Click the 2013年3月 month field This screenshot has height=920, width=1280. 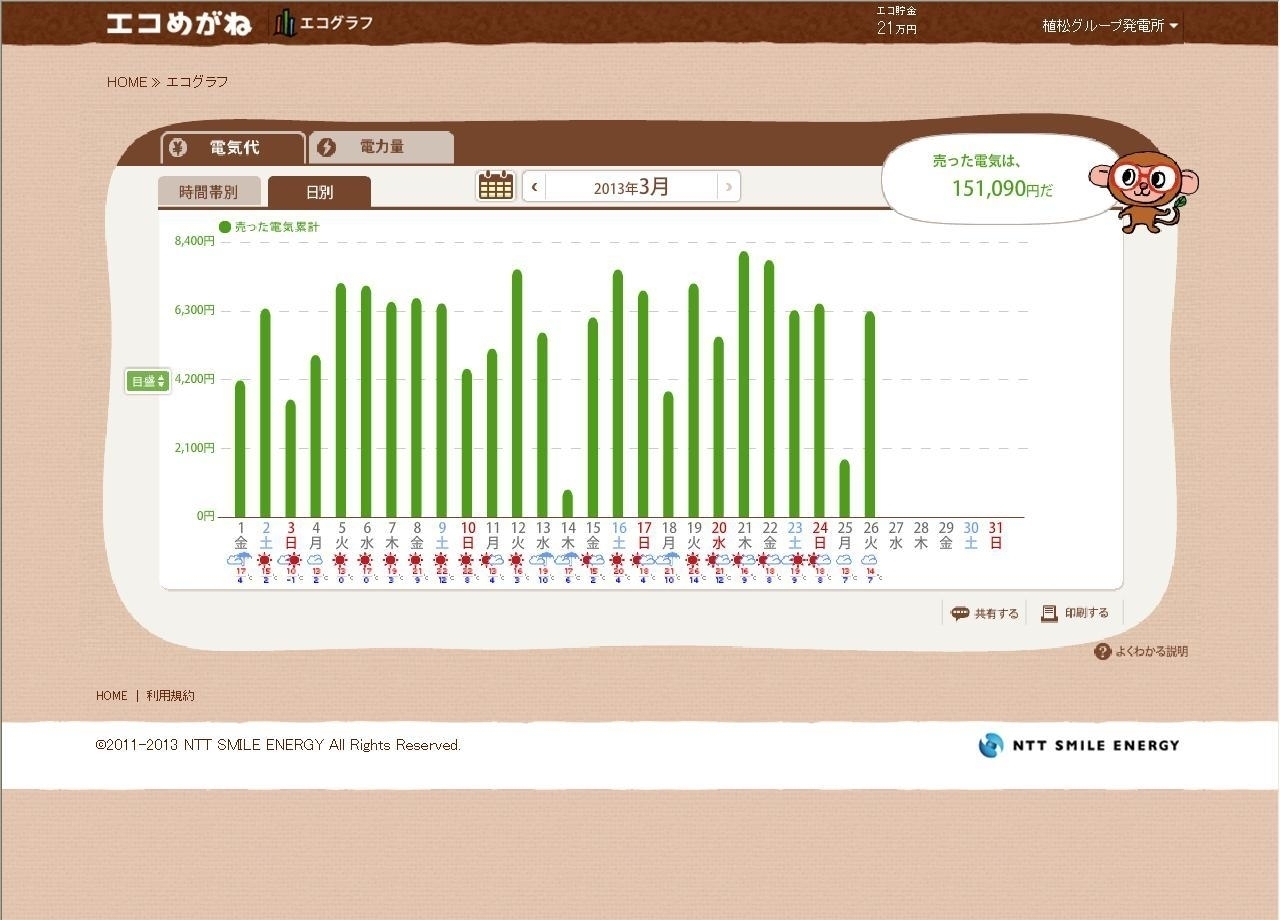631,187
